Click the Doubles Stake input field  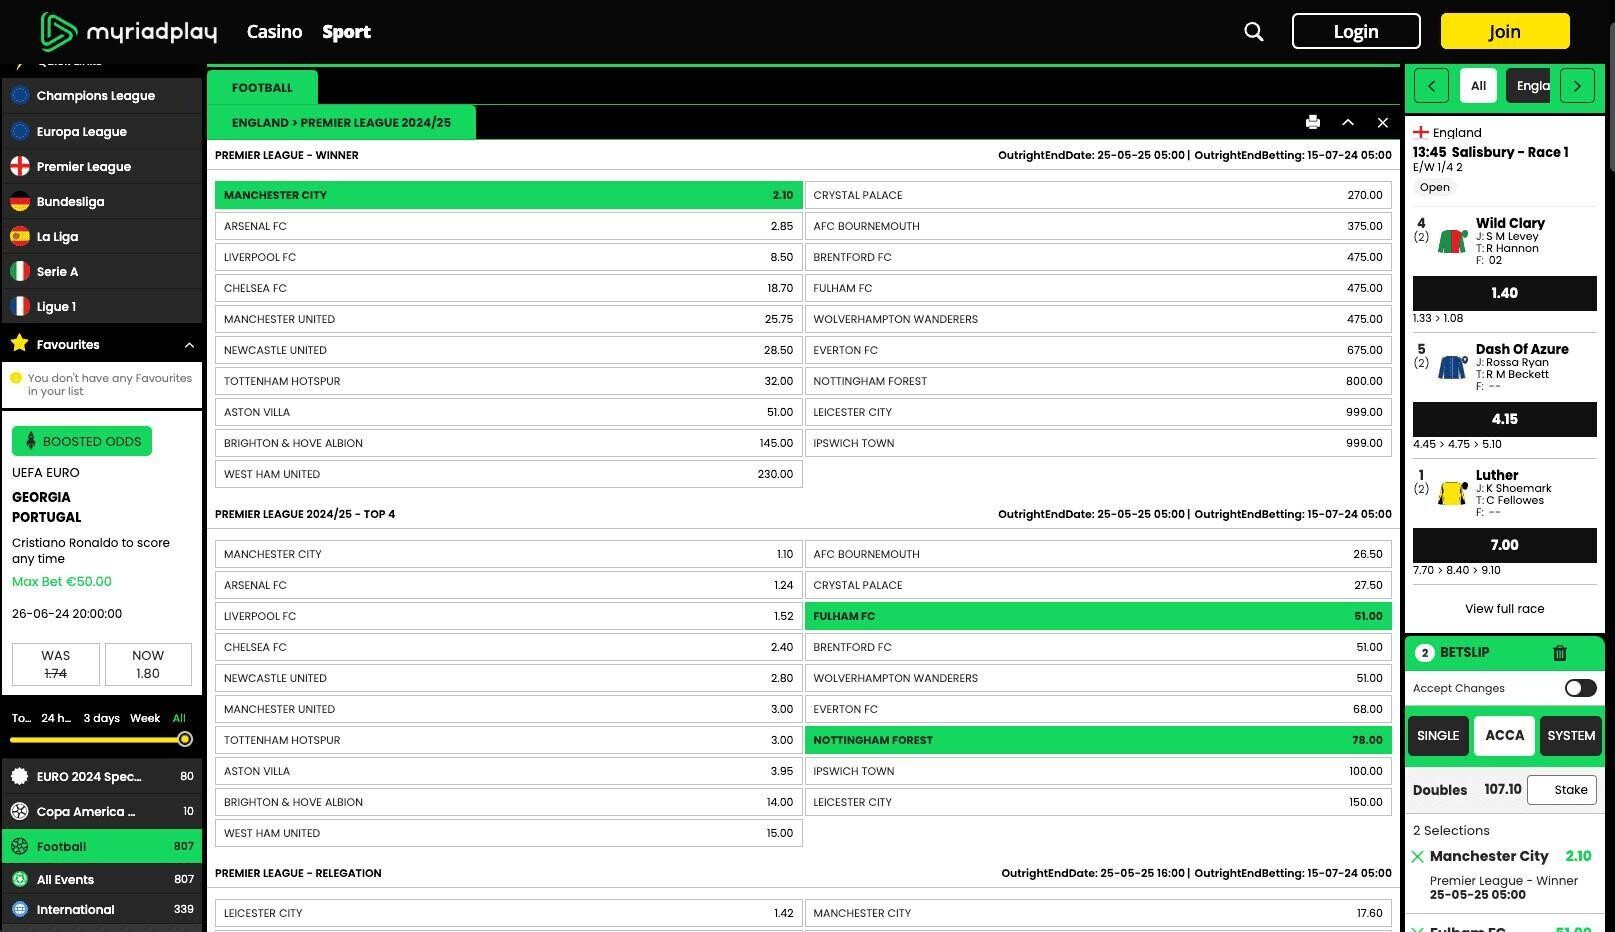(1562, 790)
